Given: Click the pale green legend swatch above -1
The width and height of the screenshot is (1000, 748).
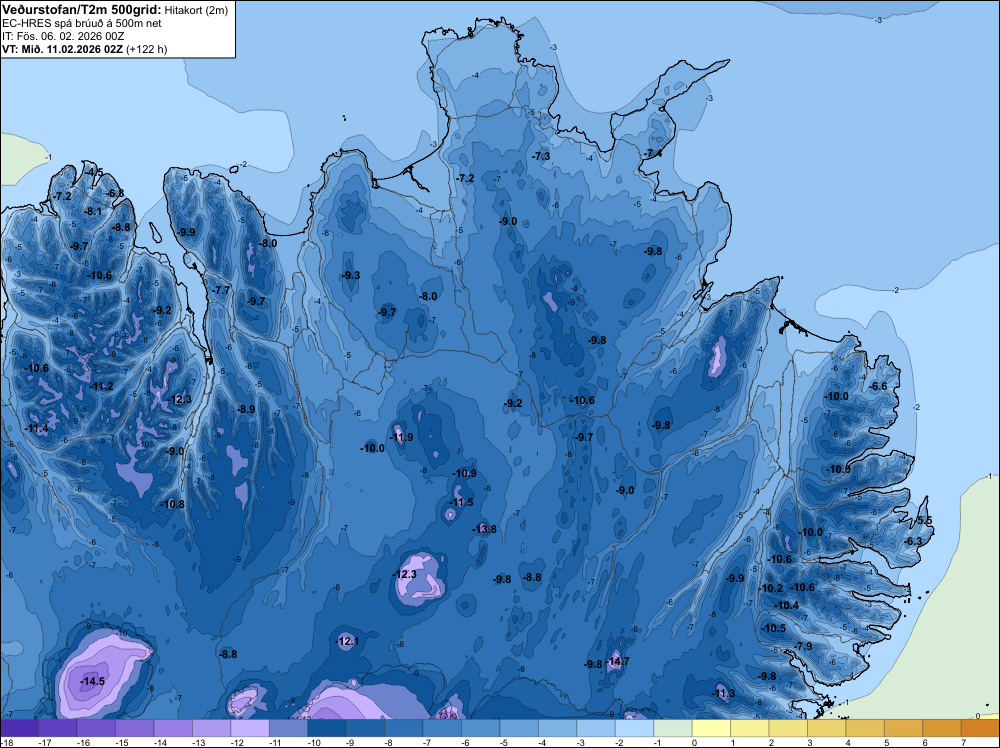Looking at the screenshot, I should [x=673, y=728].
